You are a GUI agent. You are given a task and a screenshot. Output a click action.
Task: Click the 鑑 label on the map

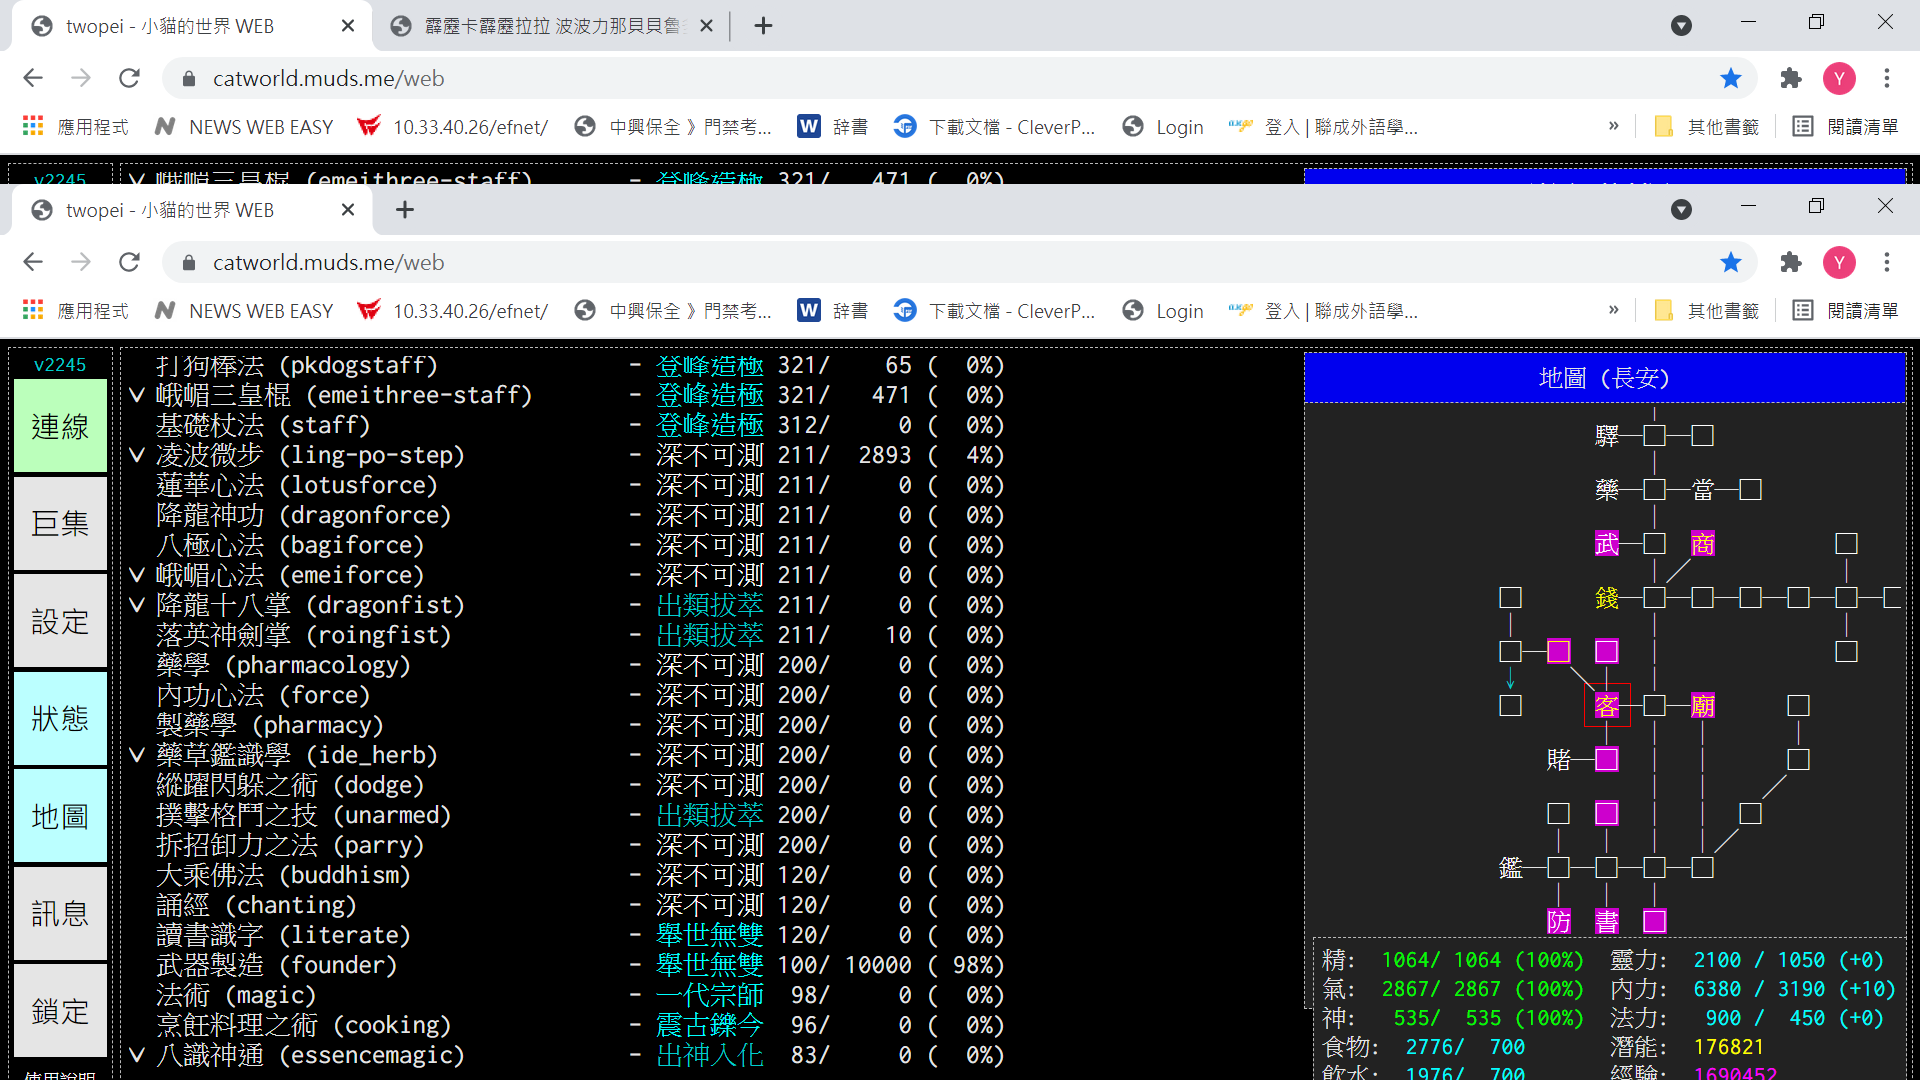pos(1511,867)
